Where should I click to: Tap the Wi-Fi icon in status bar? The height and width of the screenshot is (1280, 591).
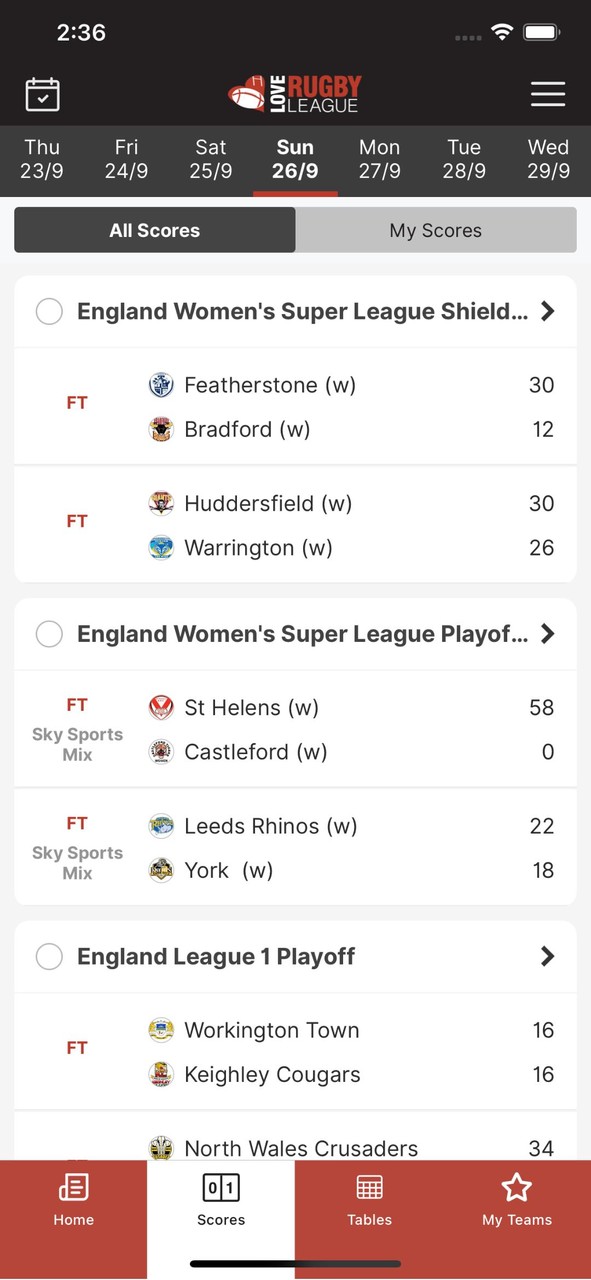click(x=502, y=31)
